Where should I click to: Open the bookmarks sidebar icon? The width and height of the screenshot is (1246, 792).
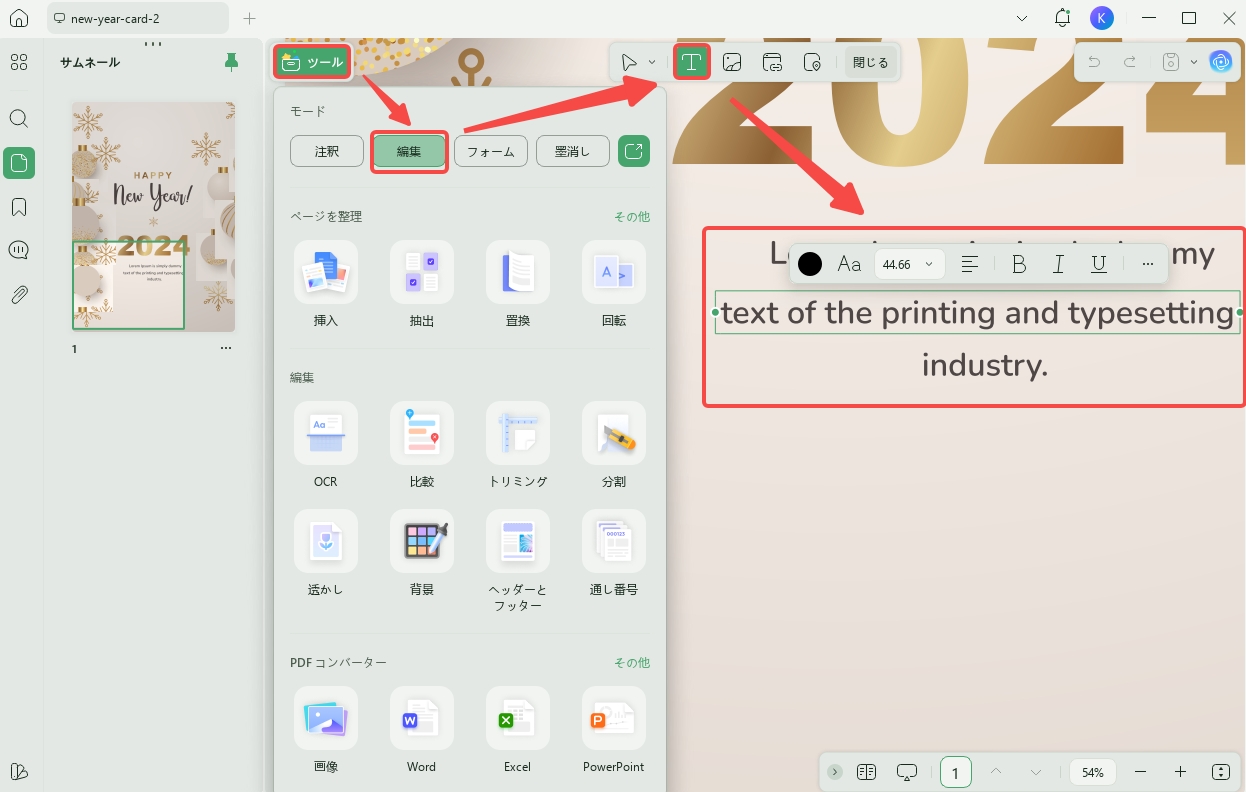19,207
